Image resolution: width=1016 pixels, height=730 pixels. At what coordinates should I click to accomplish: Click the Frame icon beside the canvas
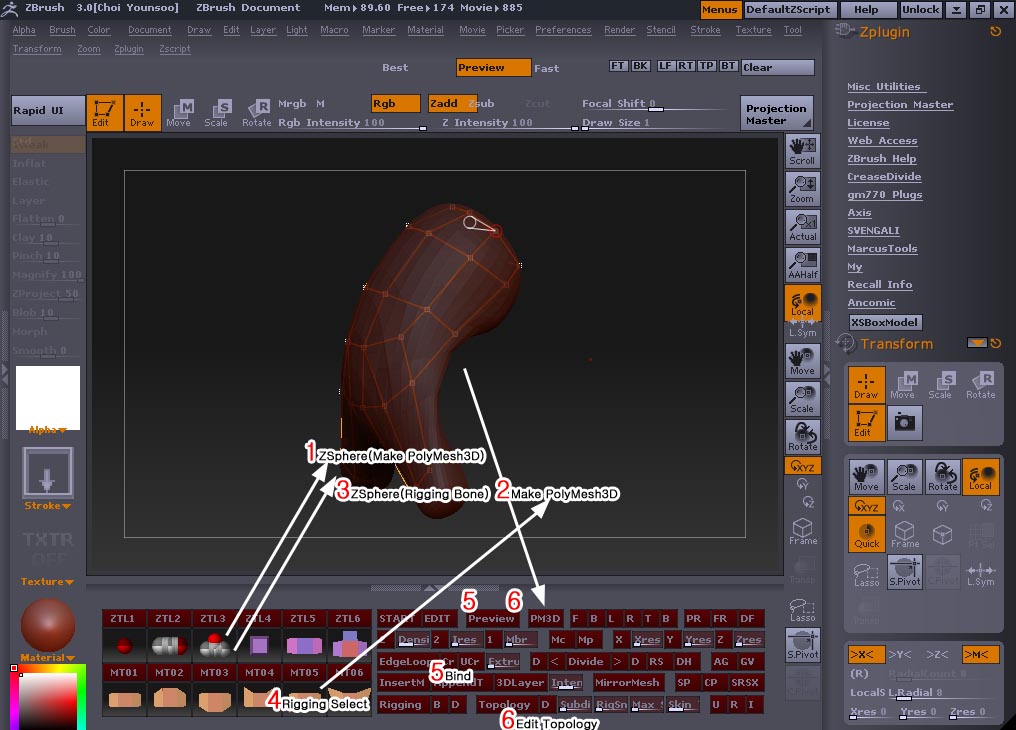(802, 531)
